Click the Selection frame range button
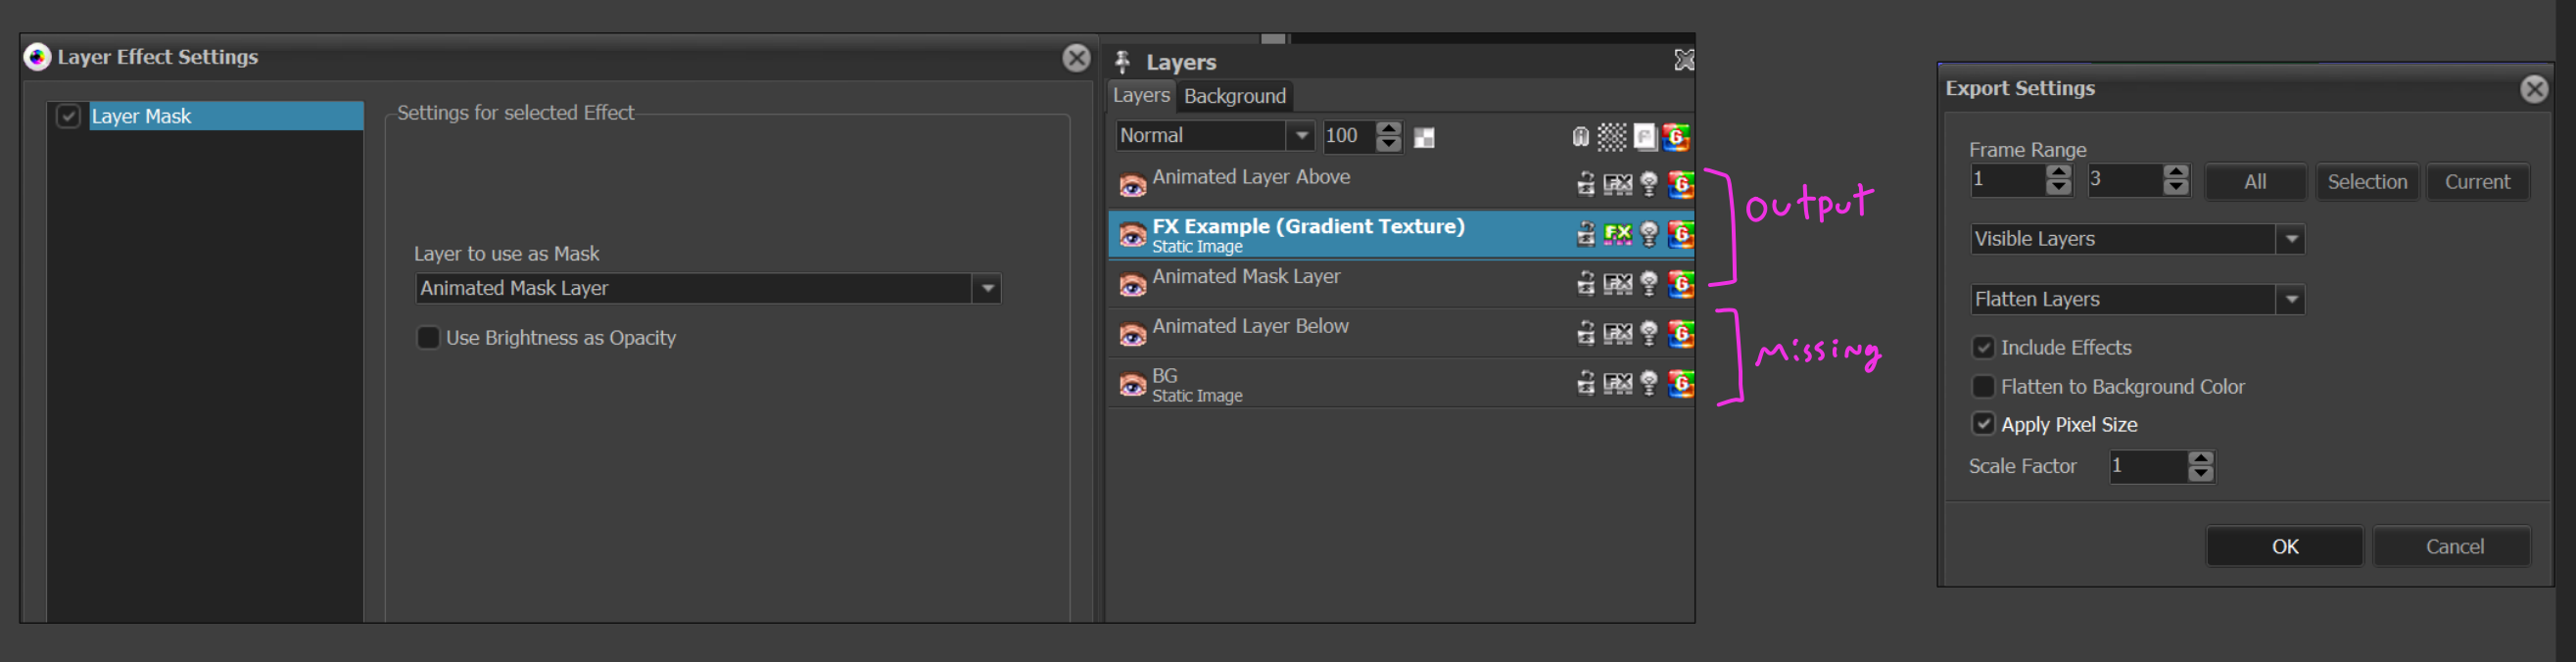2576x662 pixels. click(2366, 182)
